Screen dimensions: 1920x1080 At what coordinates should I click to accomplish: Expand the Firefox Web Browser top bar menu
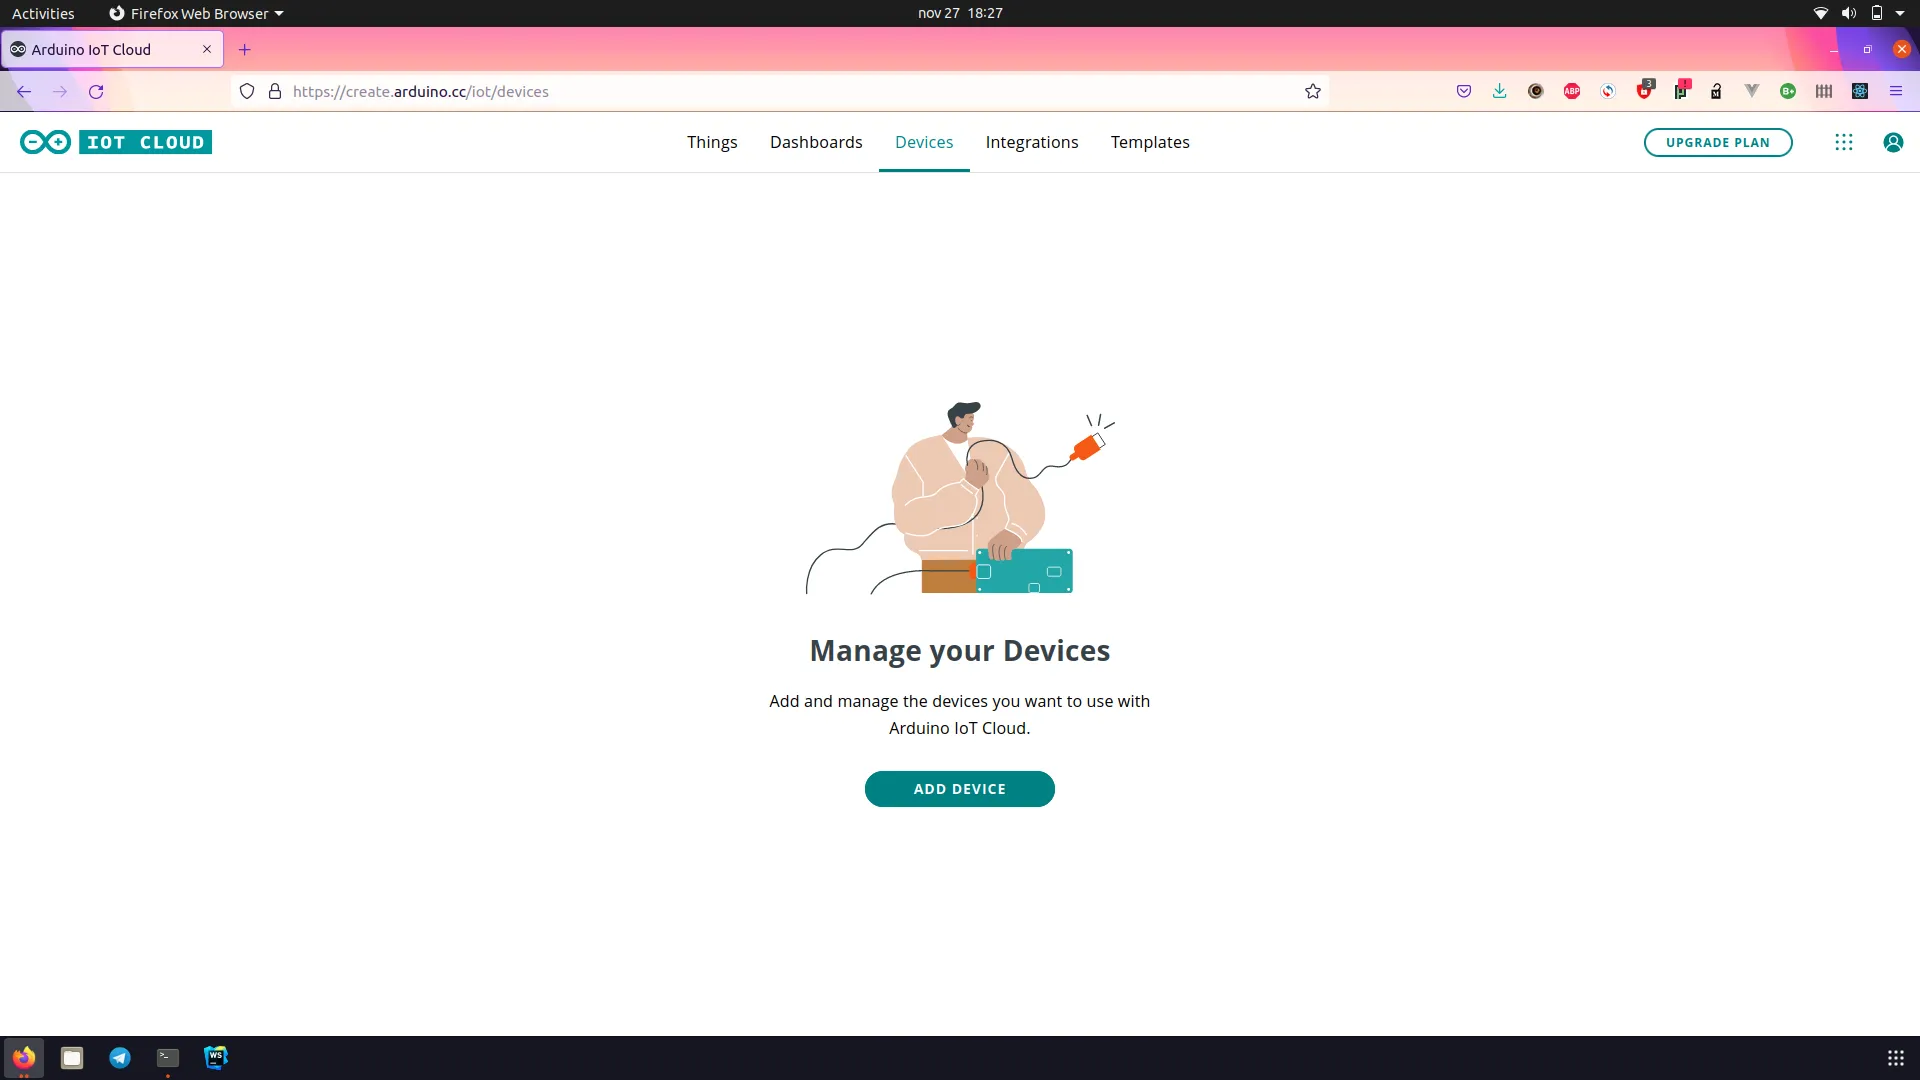(196, 13)
